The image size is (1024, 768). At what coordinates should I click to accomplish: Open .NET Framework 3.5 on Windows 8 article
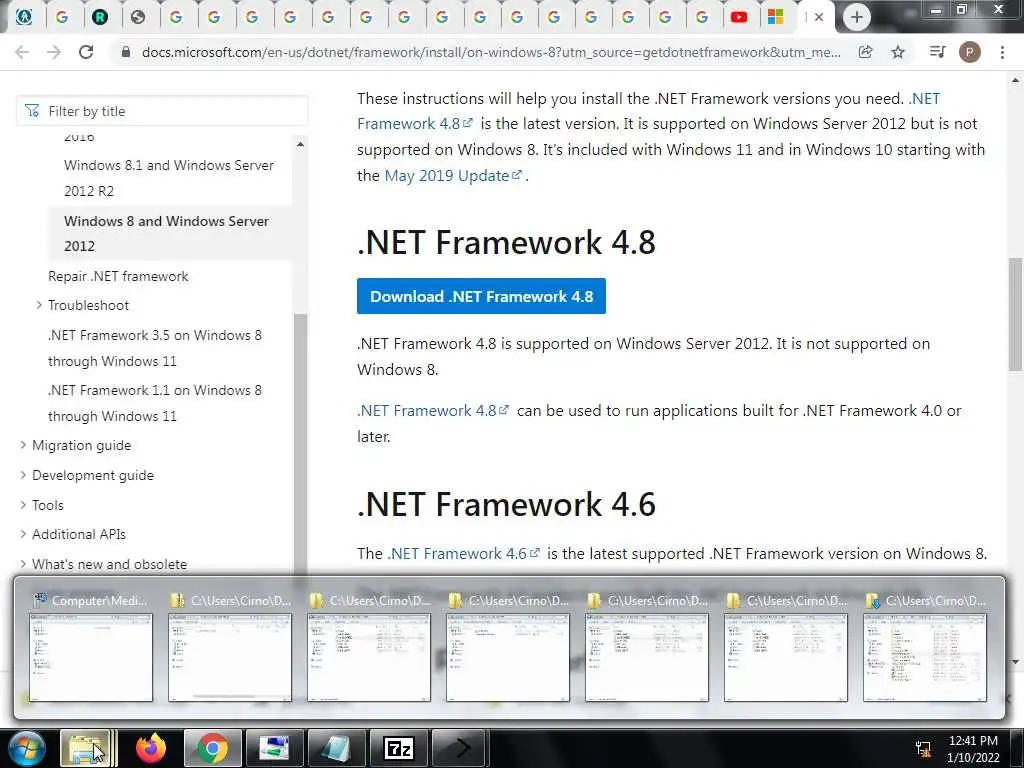(155, 347)
